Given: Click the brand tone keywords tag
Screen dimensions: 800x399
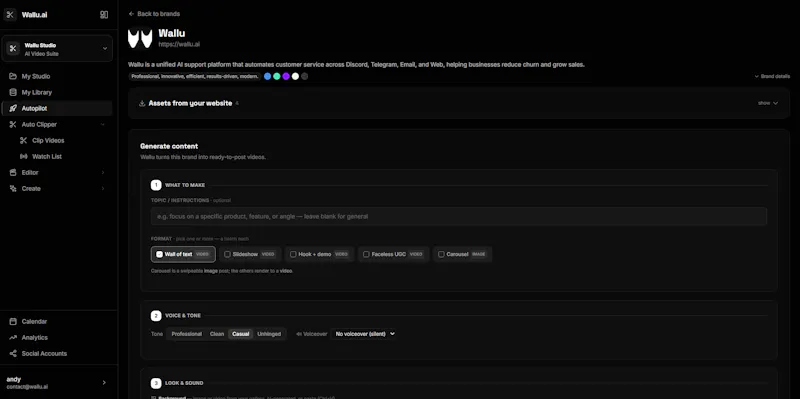Looking at the screenshot, I should pyautogui.click(x=194, y=77).
